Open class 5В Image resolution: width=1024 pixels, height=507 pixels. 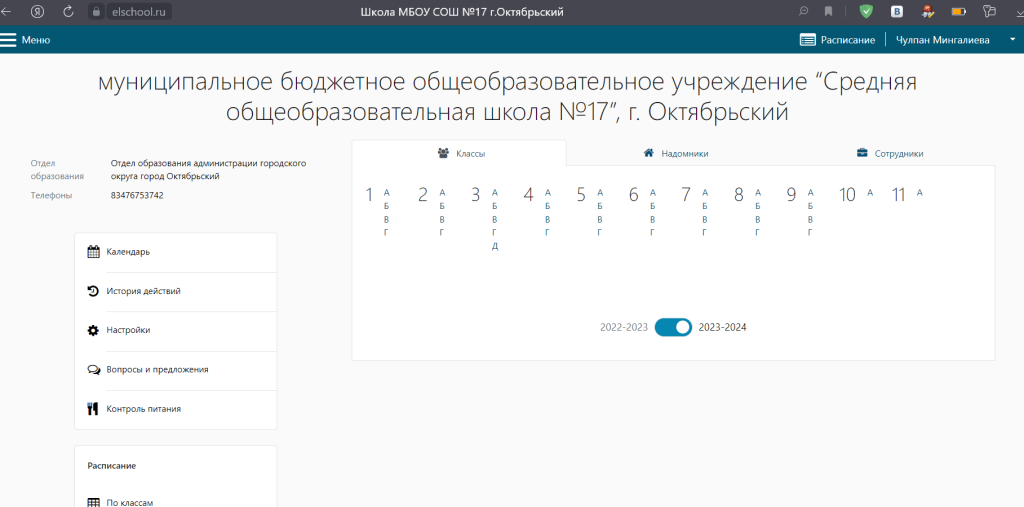click(600, 220)
